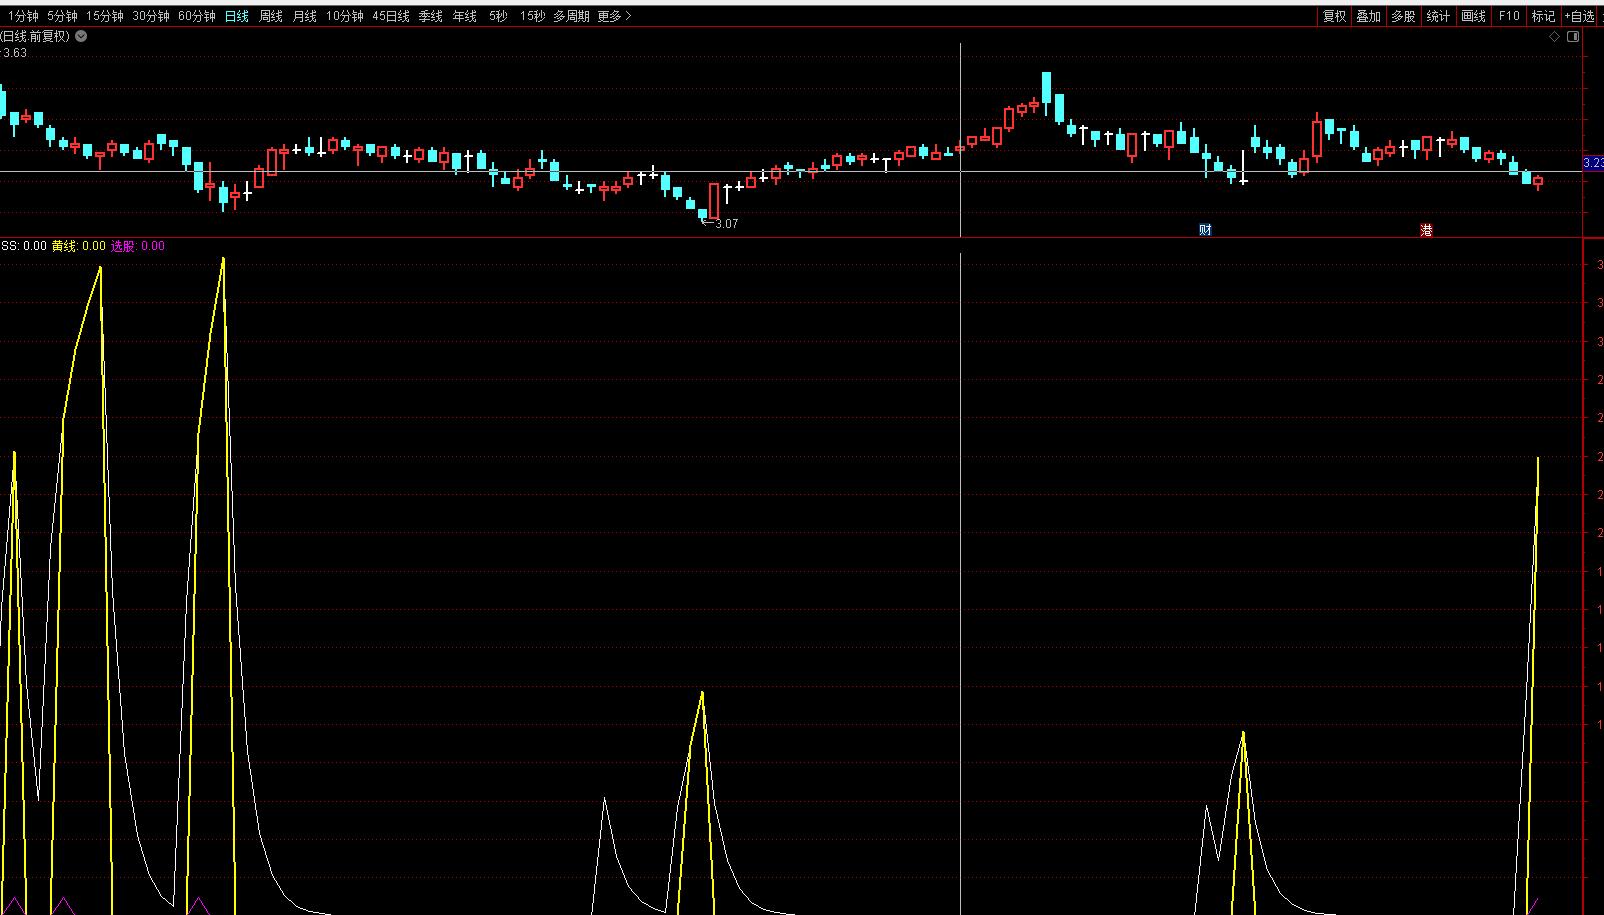Click the 3.07 lowest price label

coord(726,224)
